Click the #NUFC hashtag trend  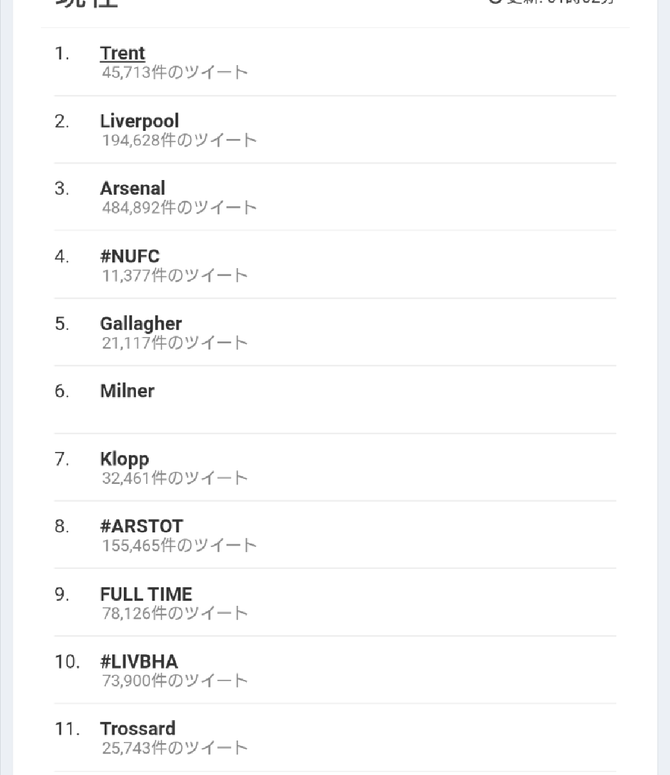click(x=129, y=256)
